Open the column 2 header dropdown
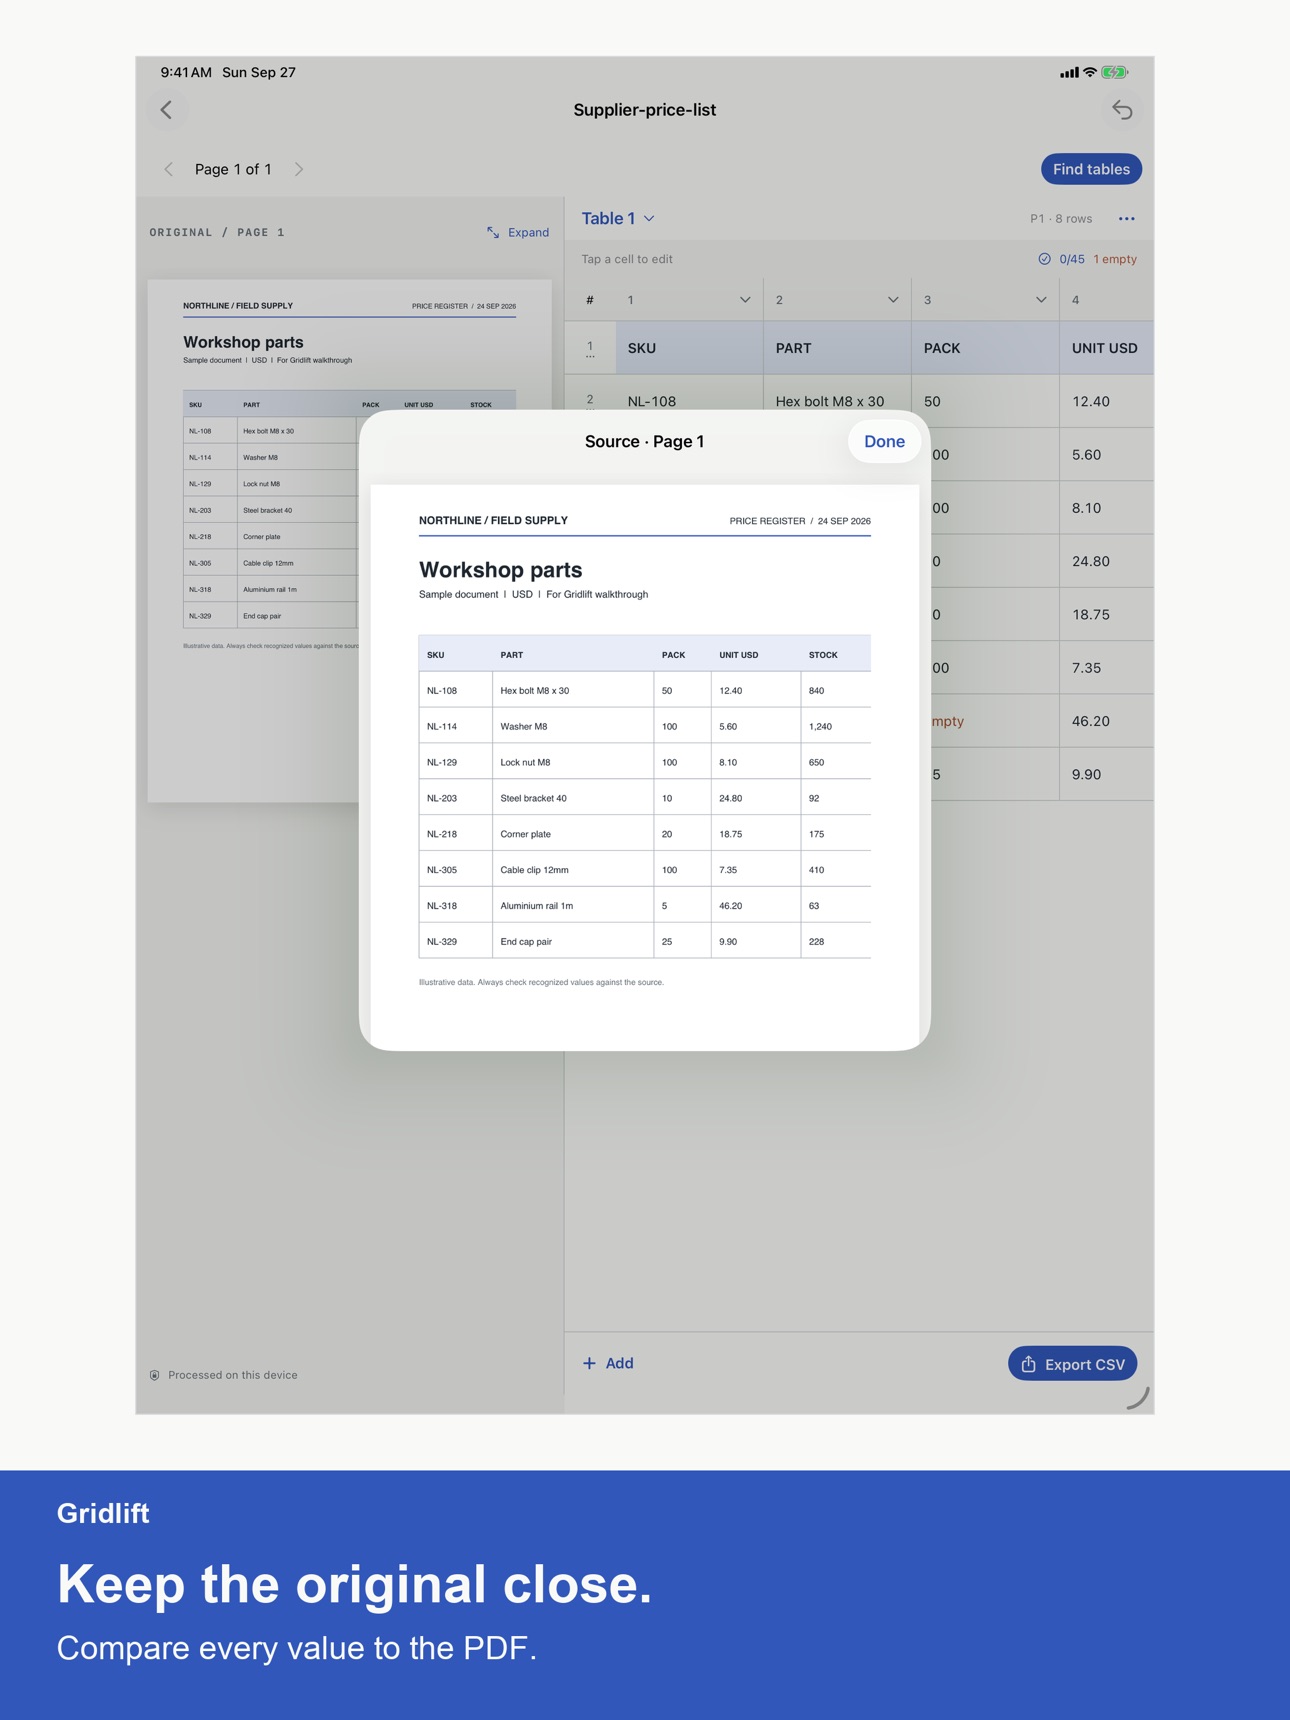 click(893, 300)
